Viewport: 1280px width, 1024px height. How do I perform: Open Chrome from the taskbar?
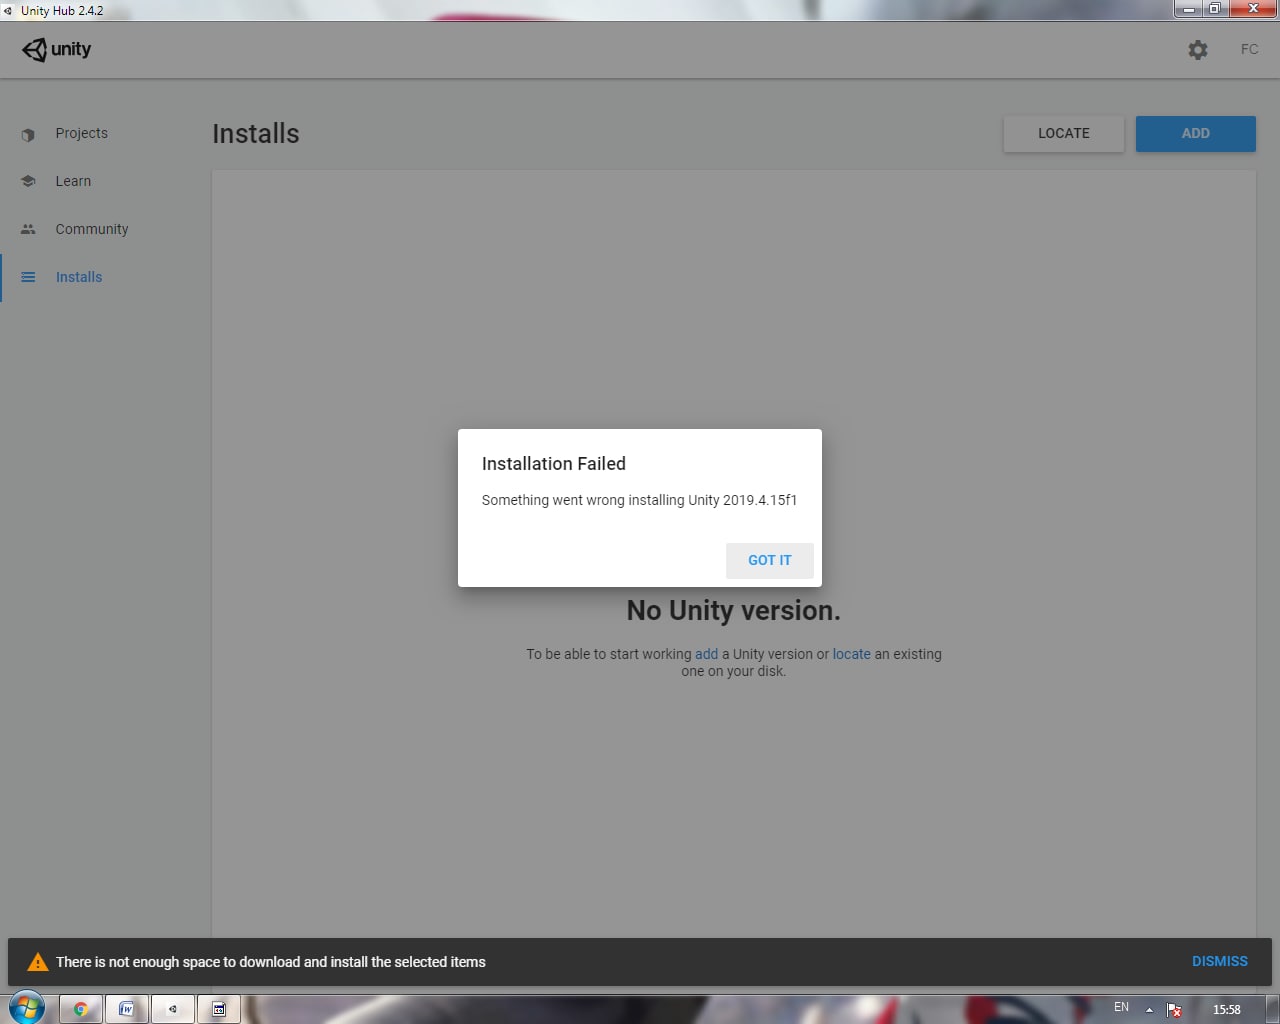click(x=81, y=1009)
